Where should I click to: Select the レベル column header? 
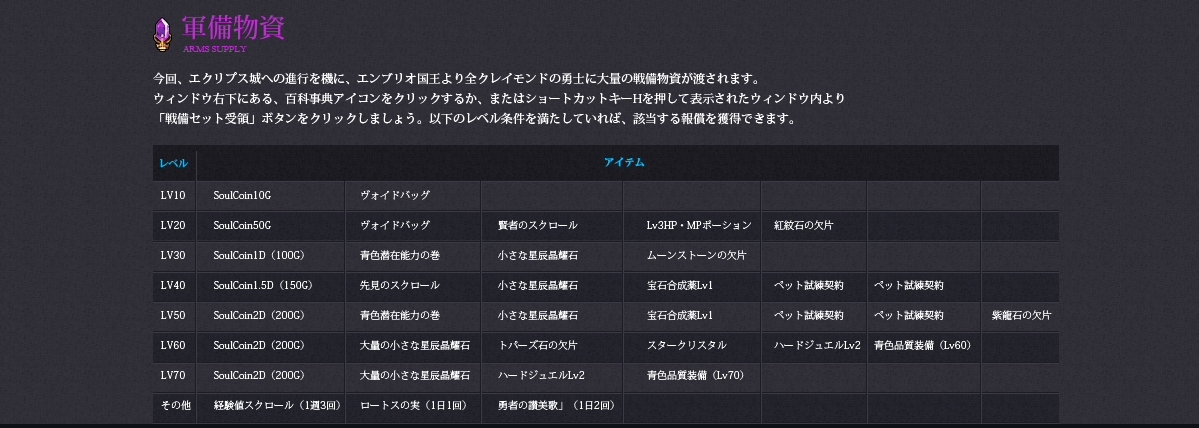click(x=173, y=163)
